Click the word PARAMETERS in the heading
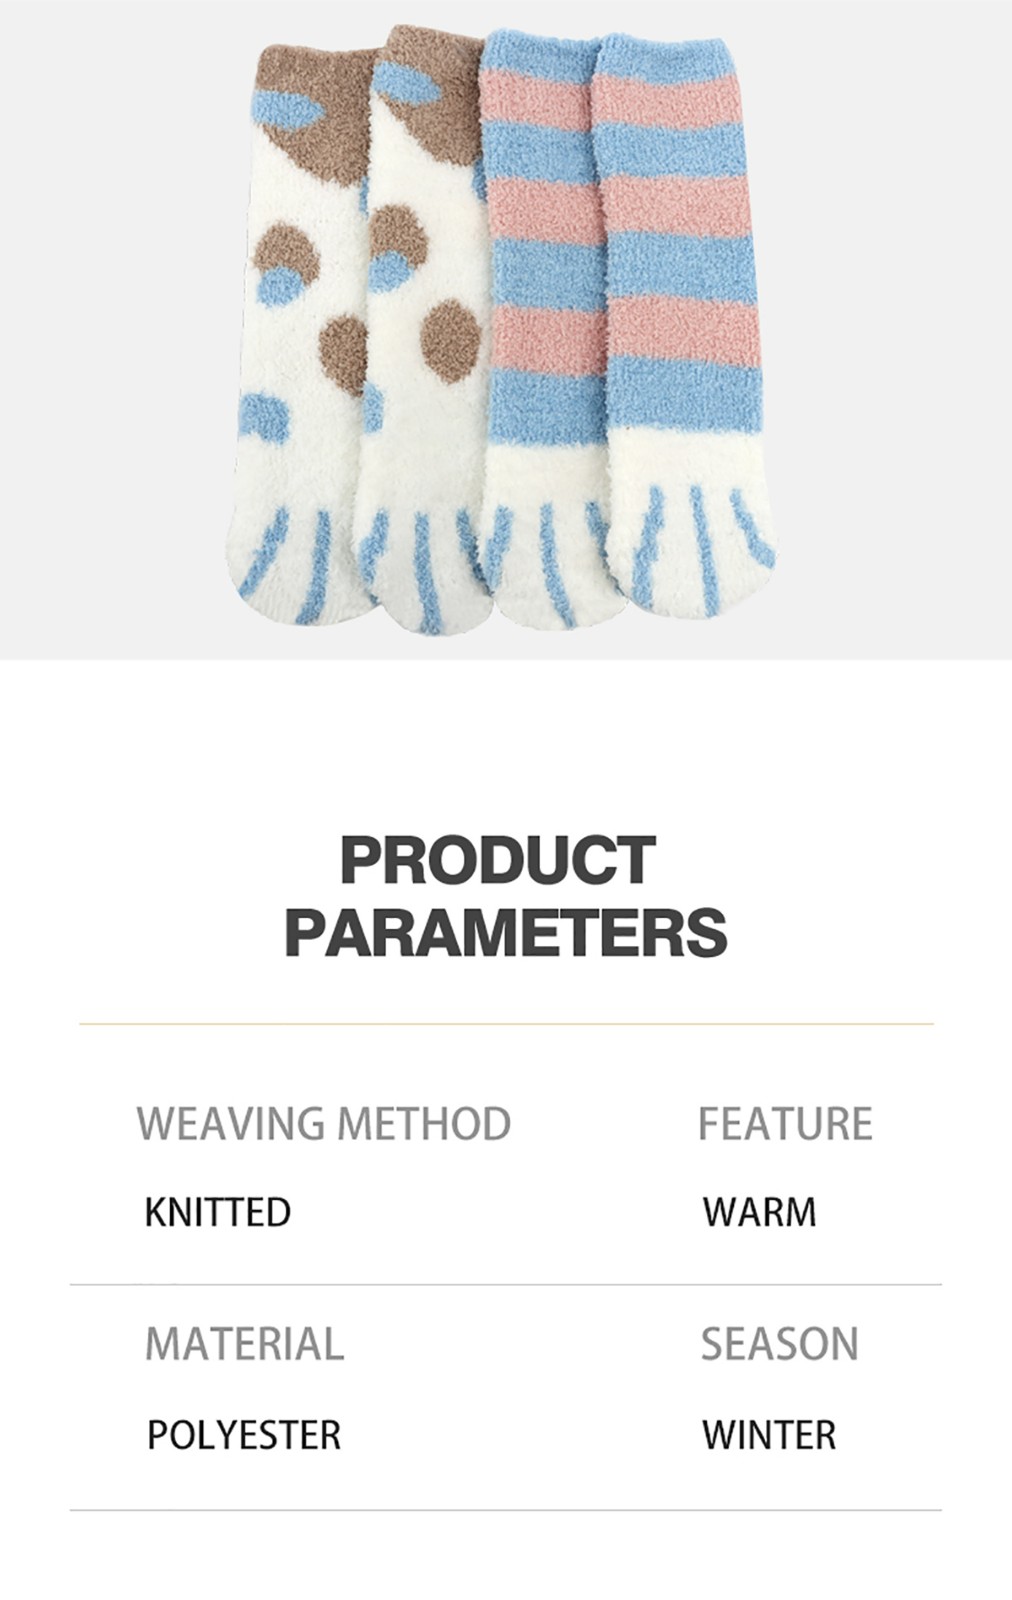 [x=505, y=932]
